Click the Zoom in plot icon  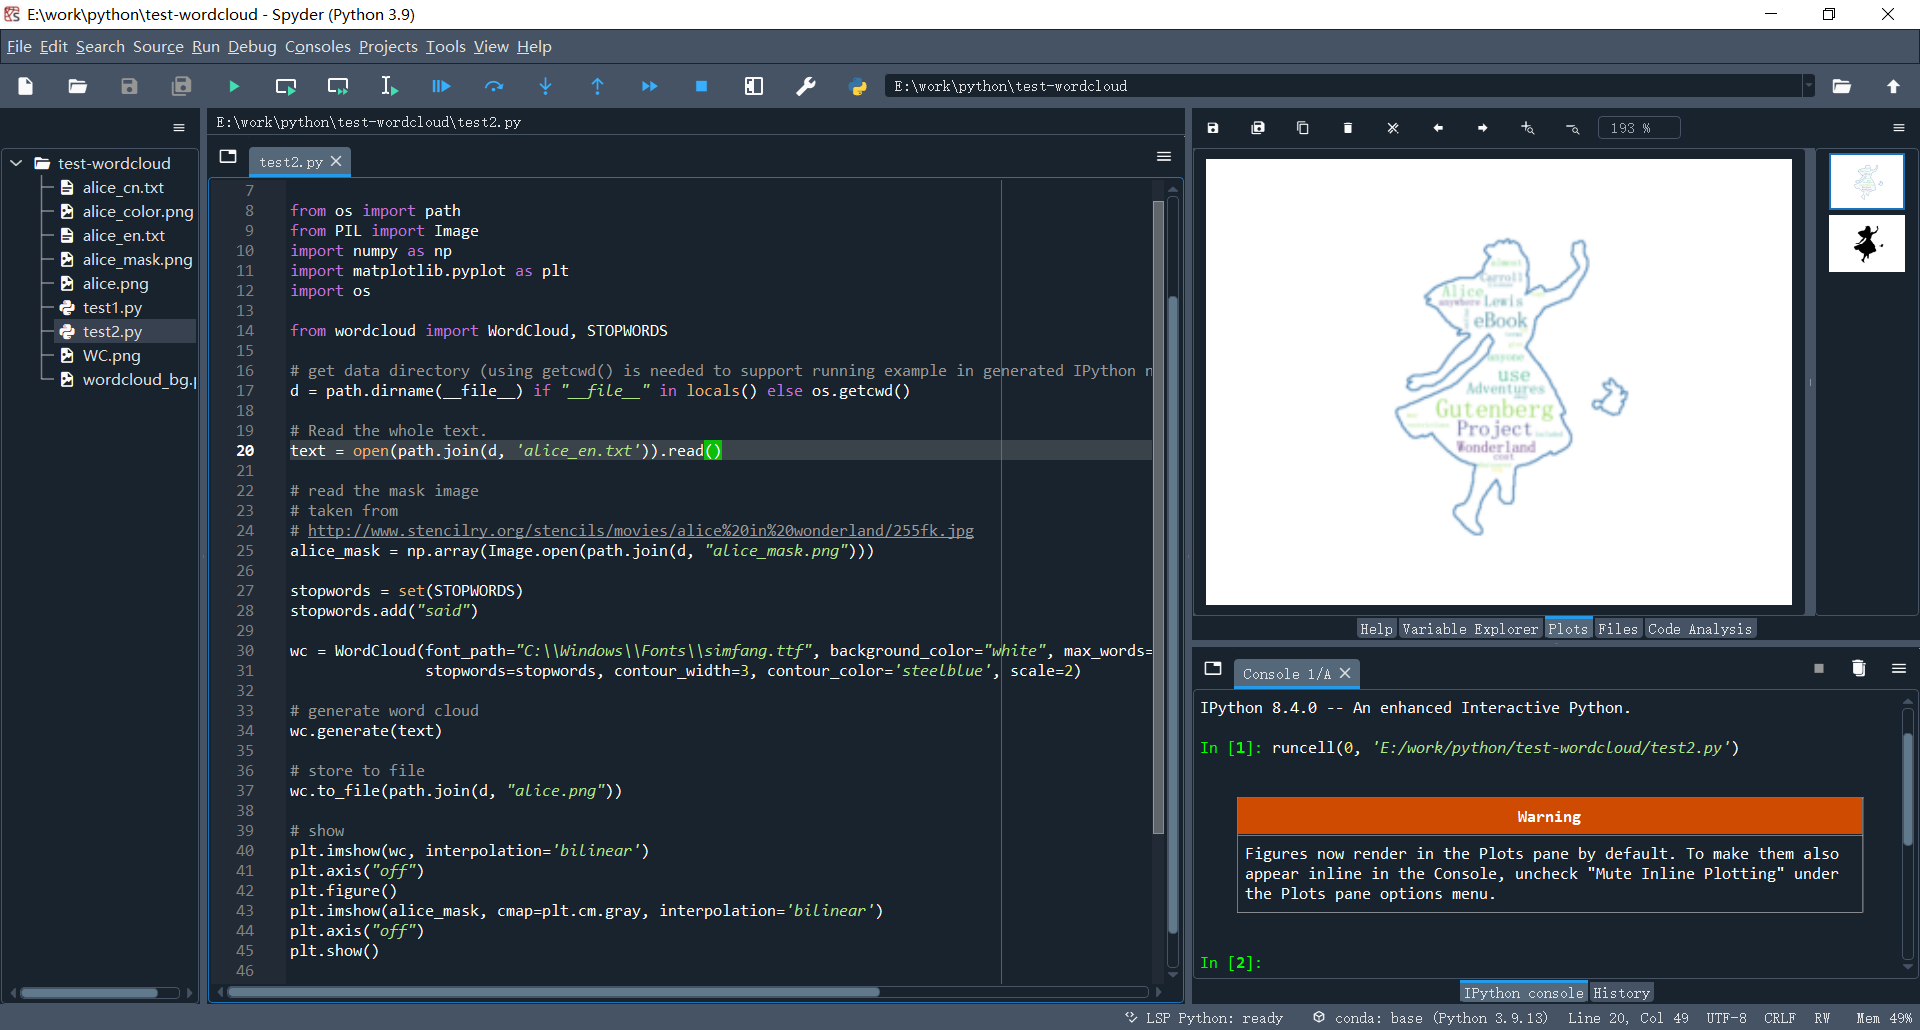[x=1527, y=128]
